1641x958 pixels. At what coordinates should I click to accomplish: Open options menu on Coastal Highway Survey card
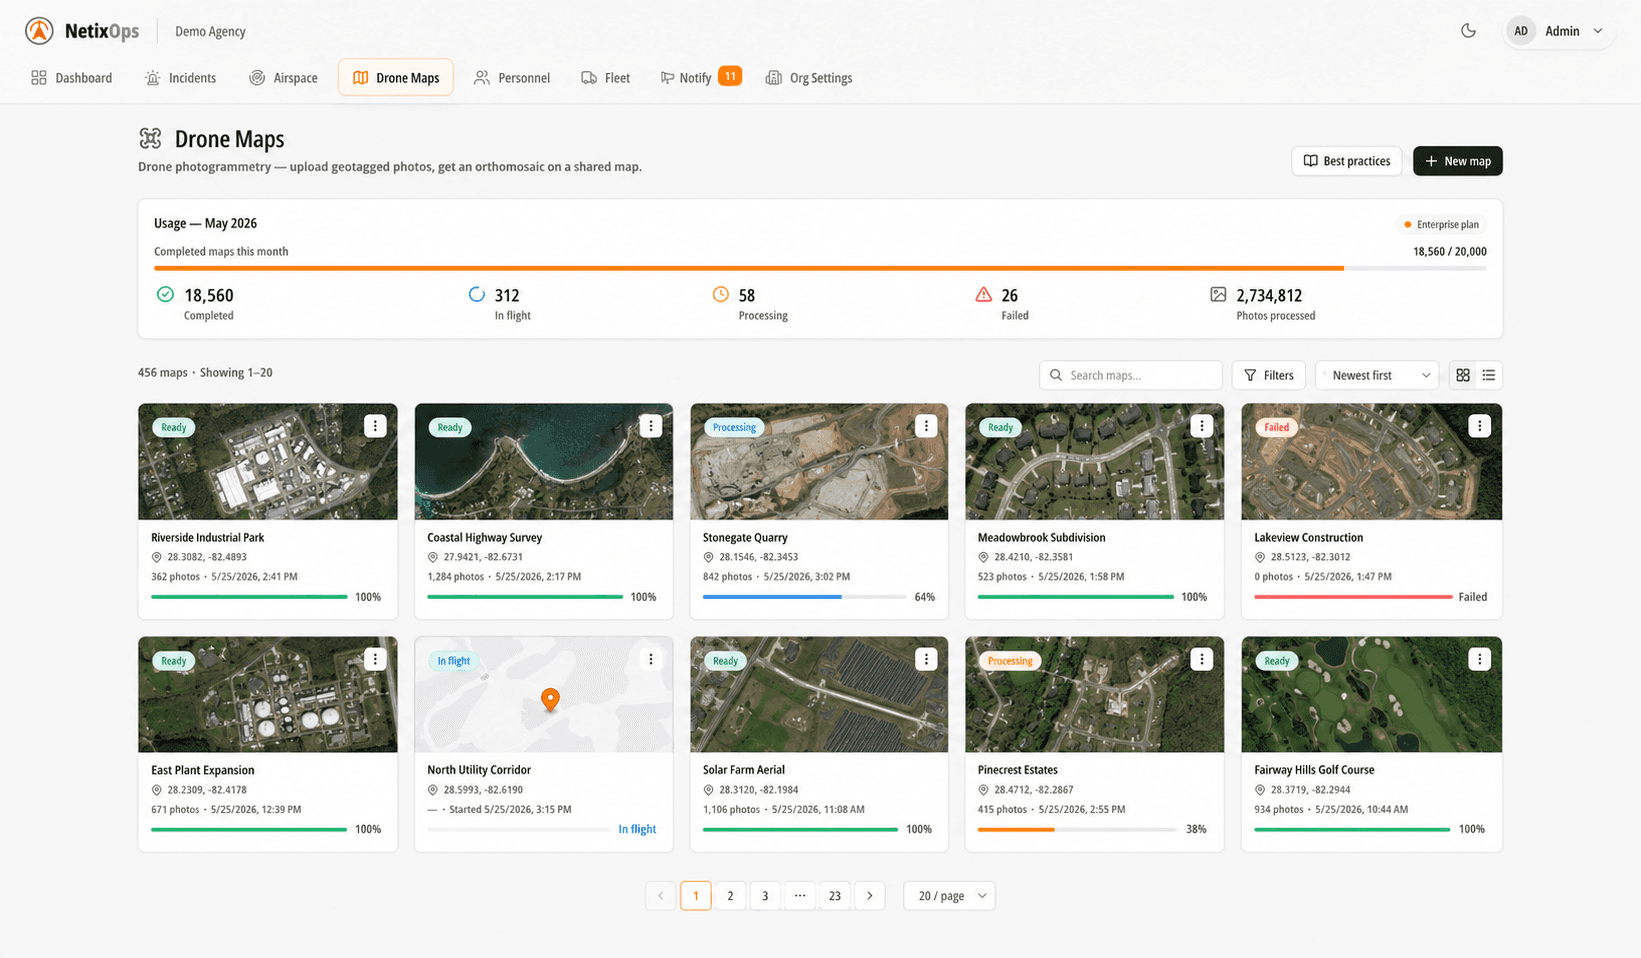651,426
